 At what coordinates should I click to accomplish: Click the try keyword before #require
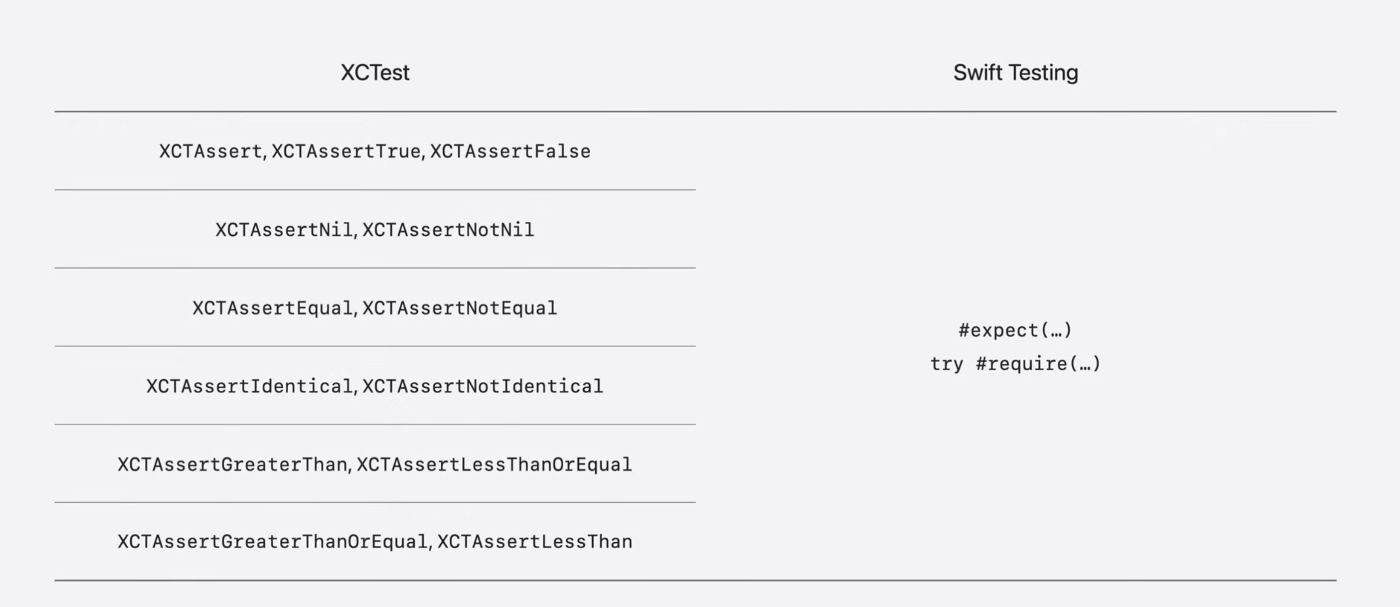946,365
